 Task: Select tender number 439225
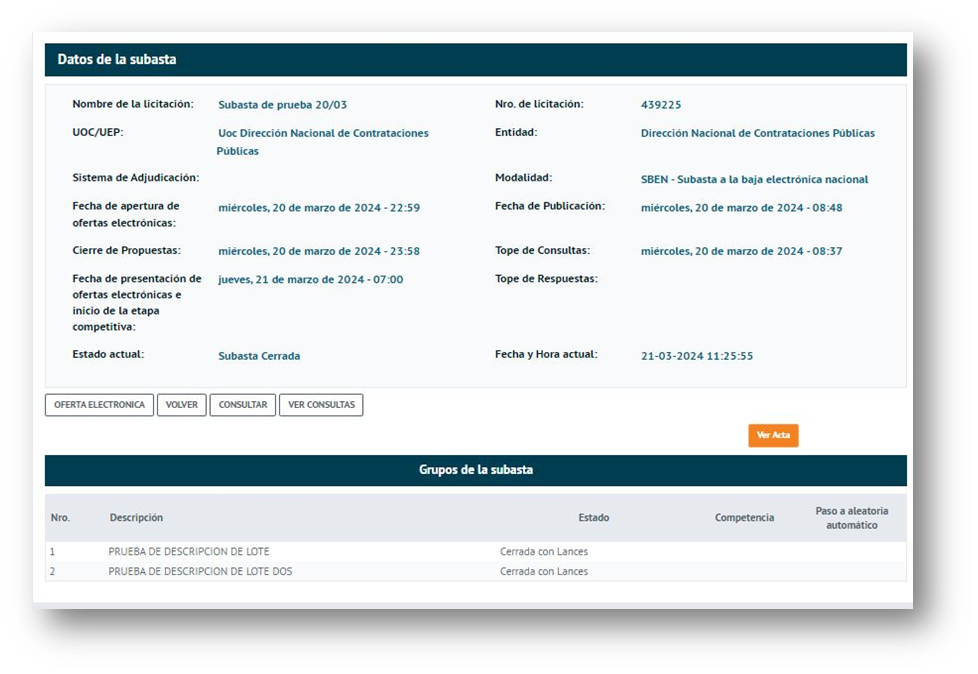(661, 105)
